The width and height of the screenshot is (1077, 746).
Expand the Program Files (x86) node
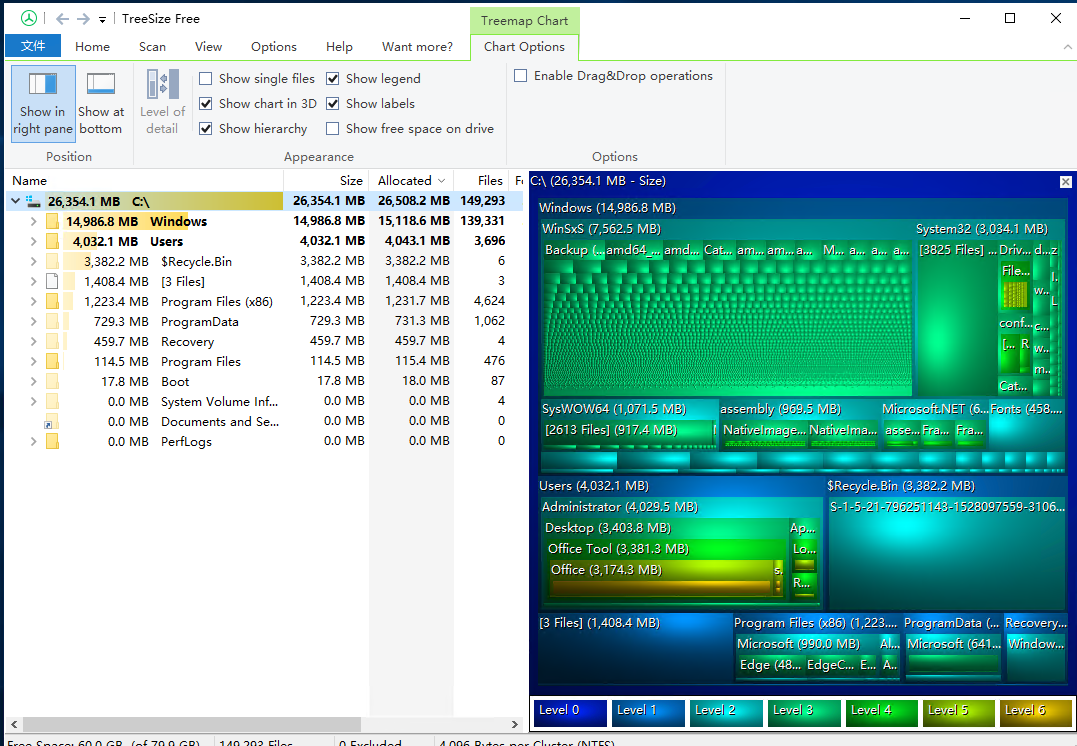click(x=33, y=301)
